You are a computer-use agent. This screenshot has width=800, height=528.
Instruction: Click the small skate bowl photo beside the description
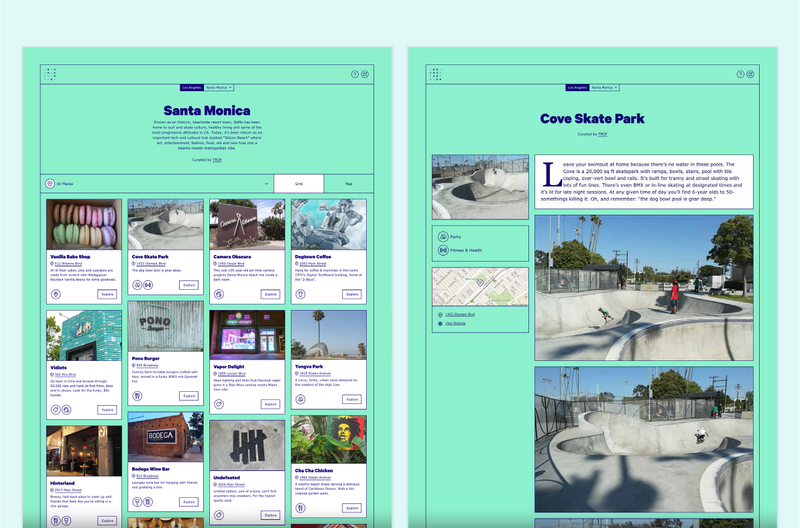[480, 187]
